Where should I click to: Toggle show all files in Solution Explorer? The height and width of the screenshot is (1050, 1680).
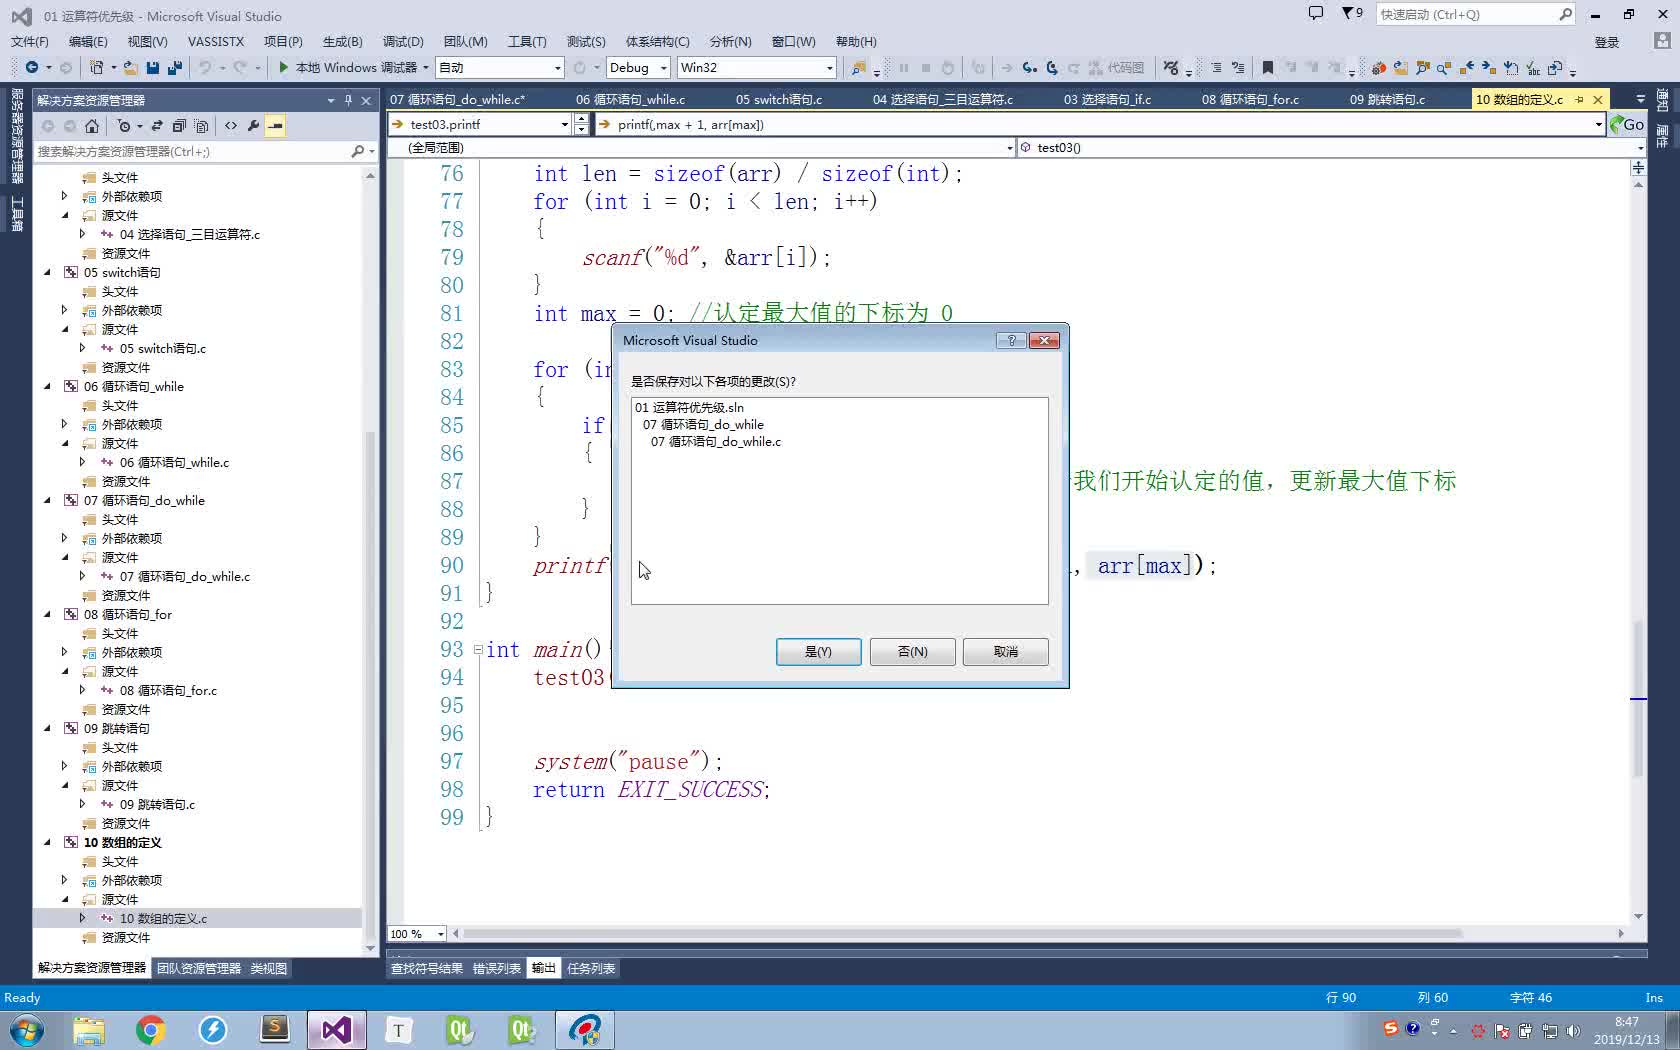click(x=201, y=126)
